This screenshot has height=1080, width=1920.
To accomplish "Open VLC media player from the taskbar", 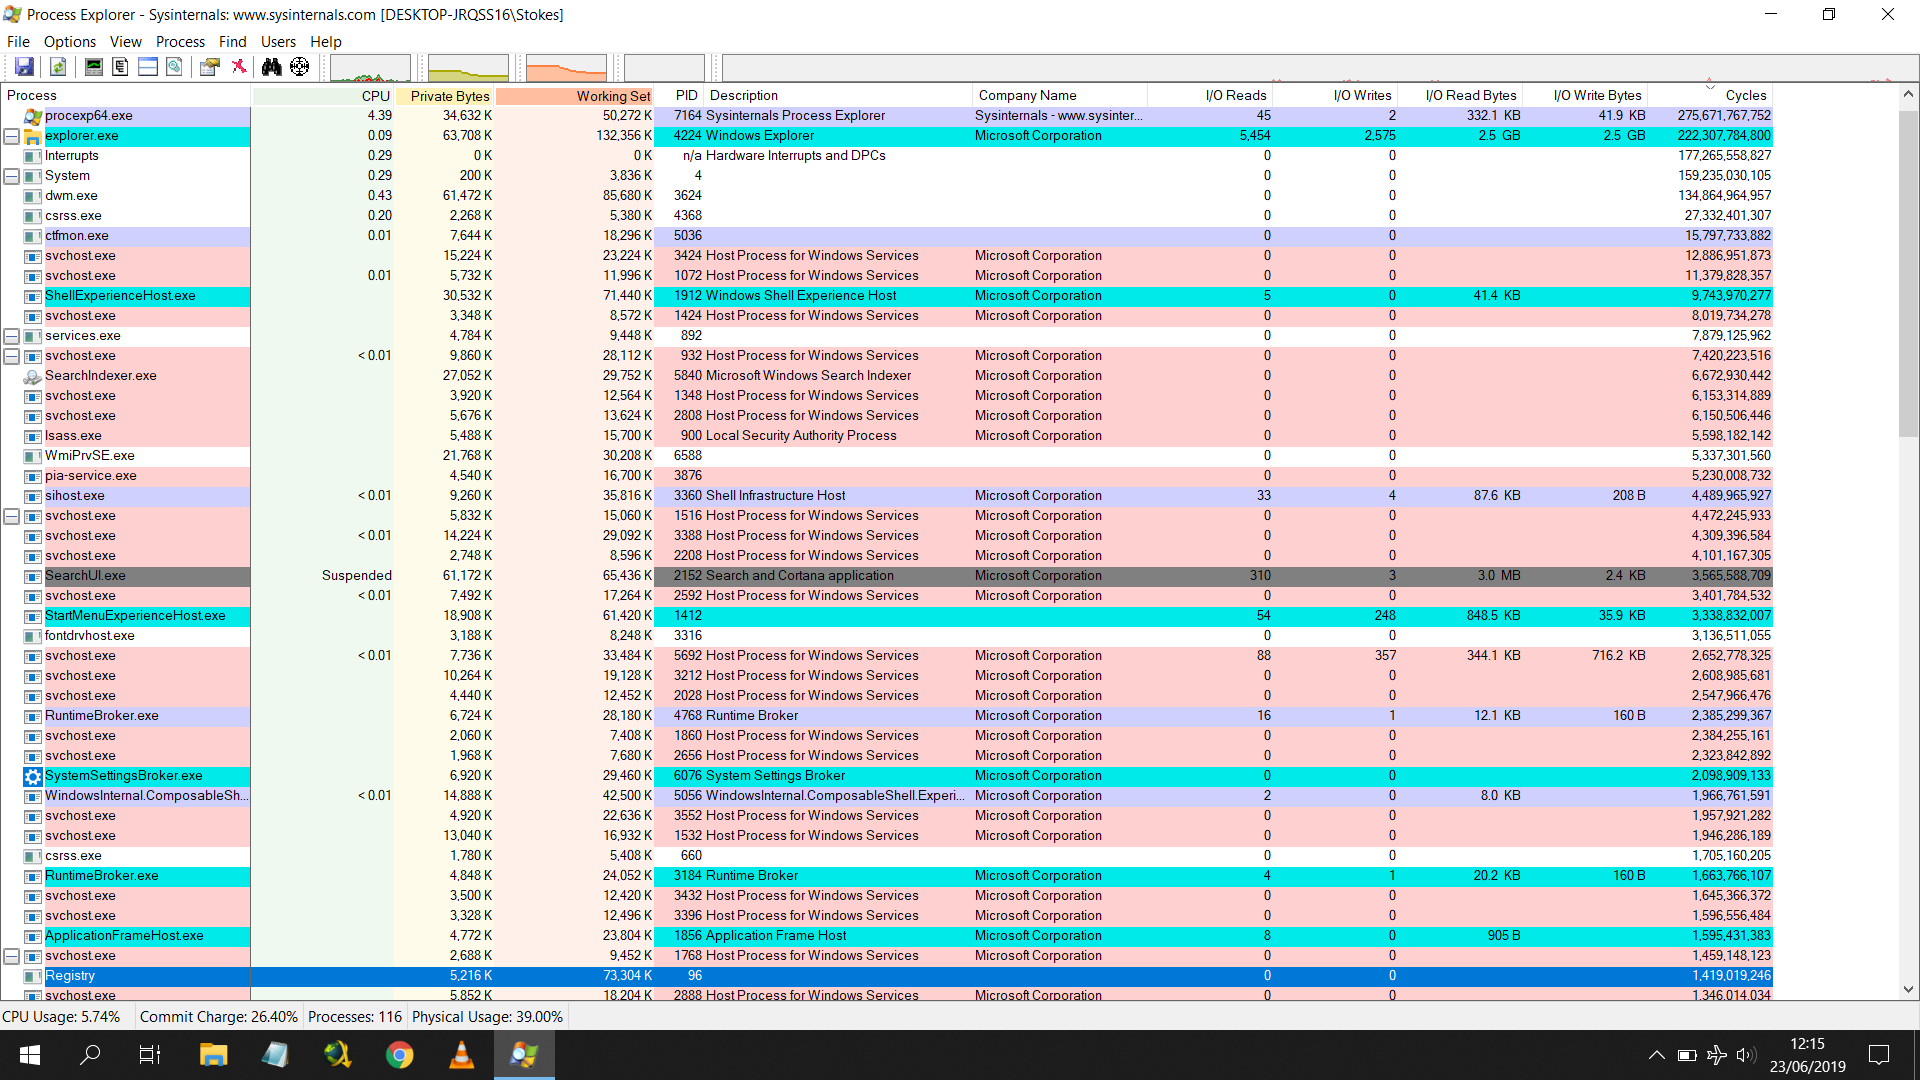I will (x=461, y=1055).
